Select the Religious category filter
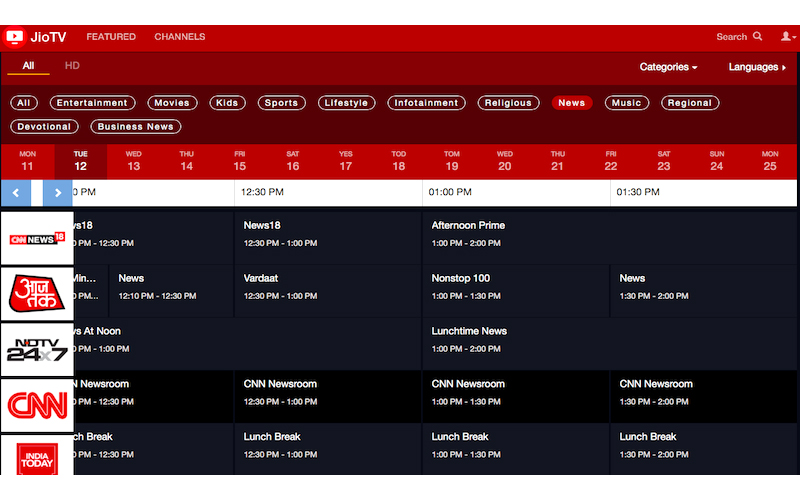This screenshot has width=800, height=500. coord(508,103)
